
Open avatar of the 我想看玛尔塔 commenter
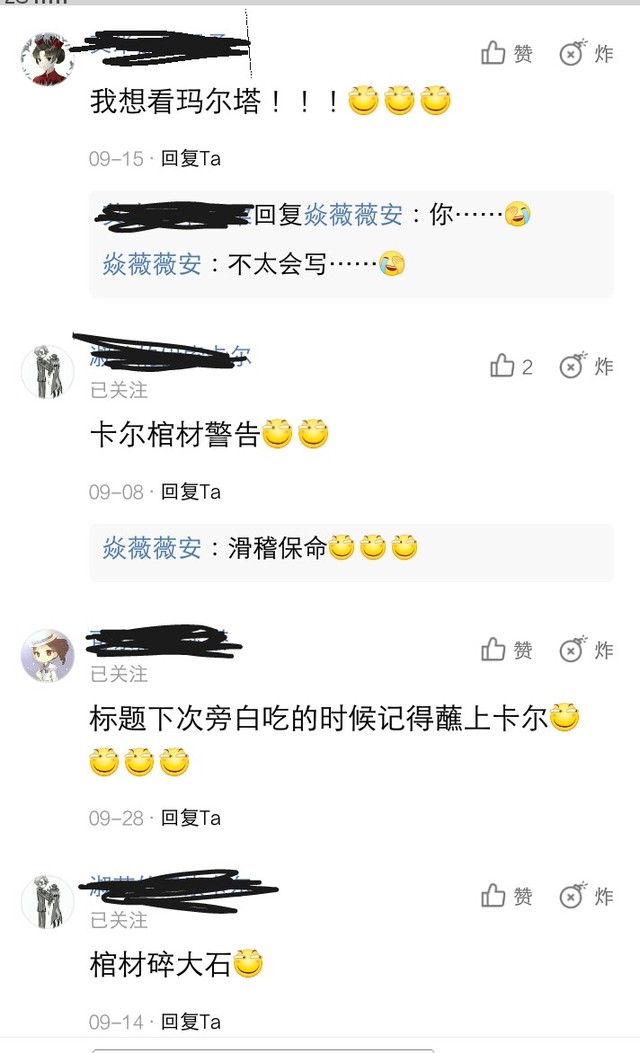pos(47,58)
